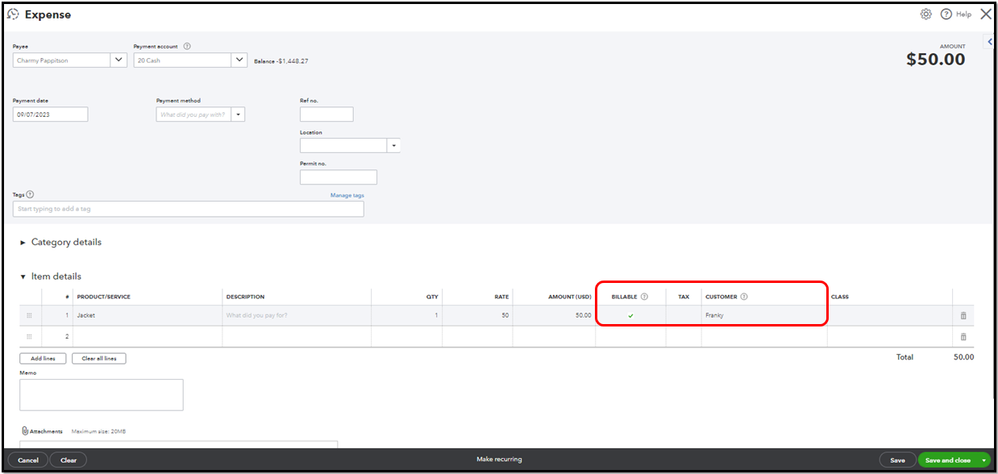Click the Payee field Charmy Pappitson
This screenshot has width=998, height=474.
pos(62,60)
